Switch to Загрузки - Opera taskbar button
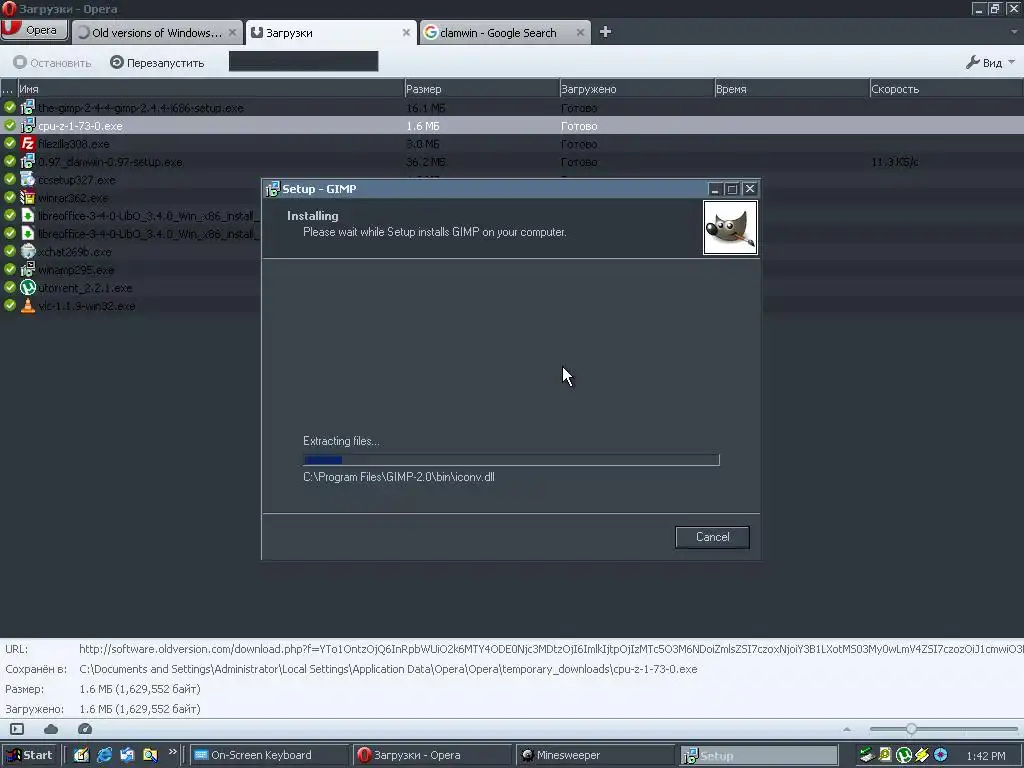 pyautogui.click(x=432, y=755)
